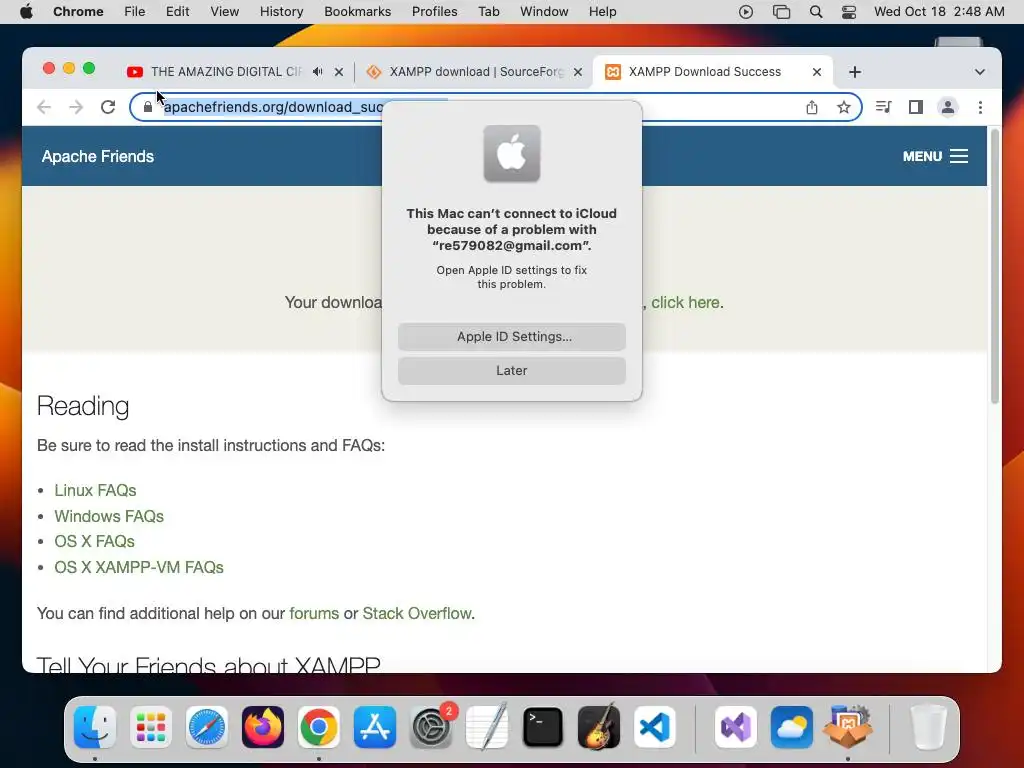Image resolution: width=1024 pixels, height=768 pixels.
Task: Open the Bookmarks menu
Action: point(357,12)
